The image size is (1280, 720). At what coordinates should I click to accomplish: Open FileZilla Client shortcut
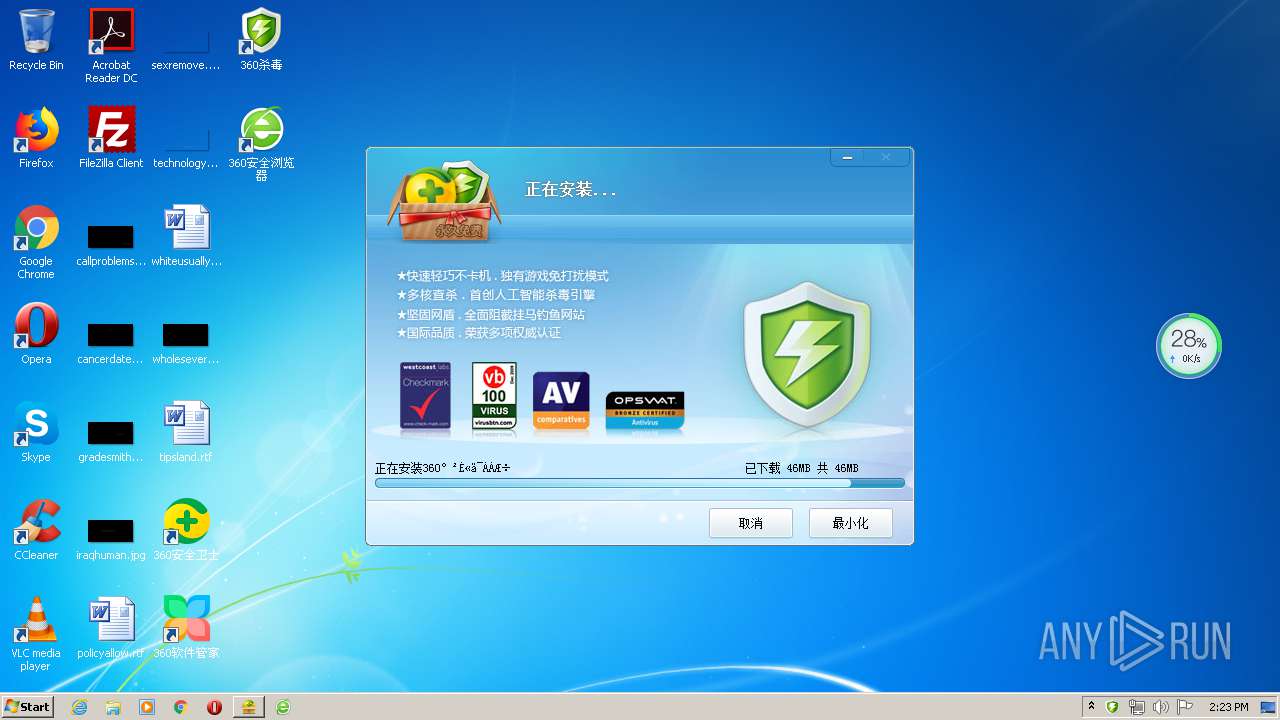tap(111, 138)
